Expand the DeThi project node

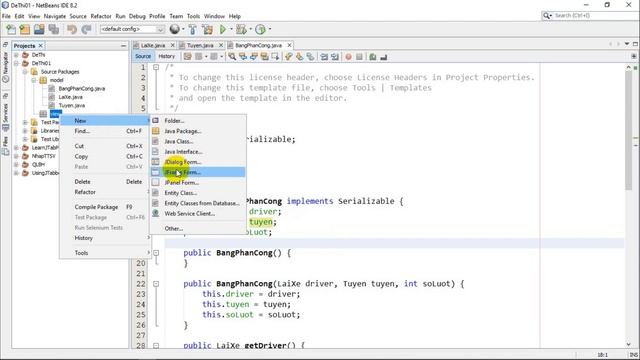(16, 55)
